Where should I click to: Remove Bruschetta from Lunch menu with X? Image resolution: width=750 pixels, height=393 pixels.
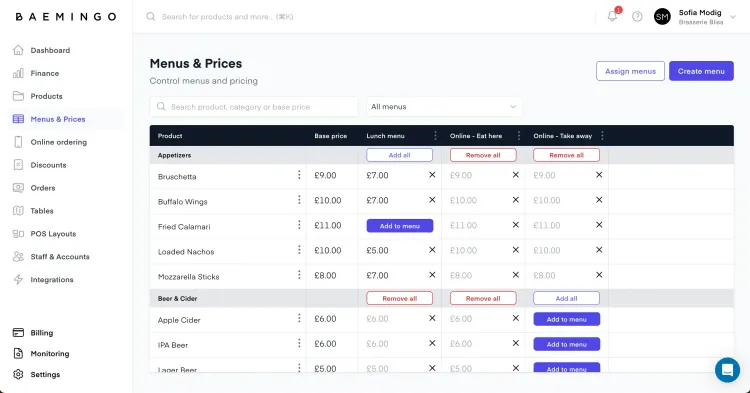coord(432,175)
